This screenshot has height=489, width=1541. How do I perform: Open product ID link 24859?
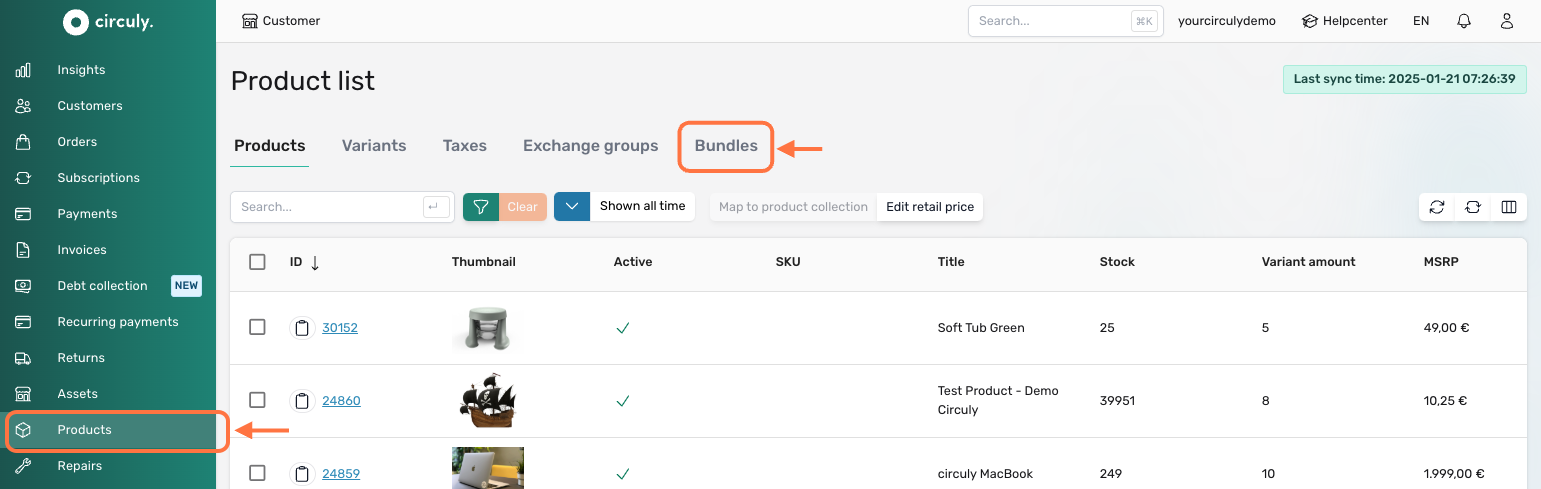pyautogui.click(x=341, y=474)
